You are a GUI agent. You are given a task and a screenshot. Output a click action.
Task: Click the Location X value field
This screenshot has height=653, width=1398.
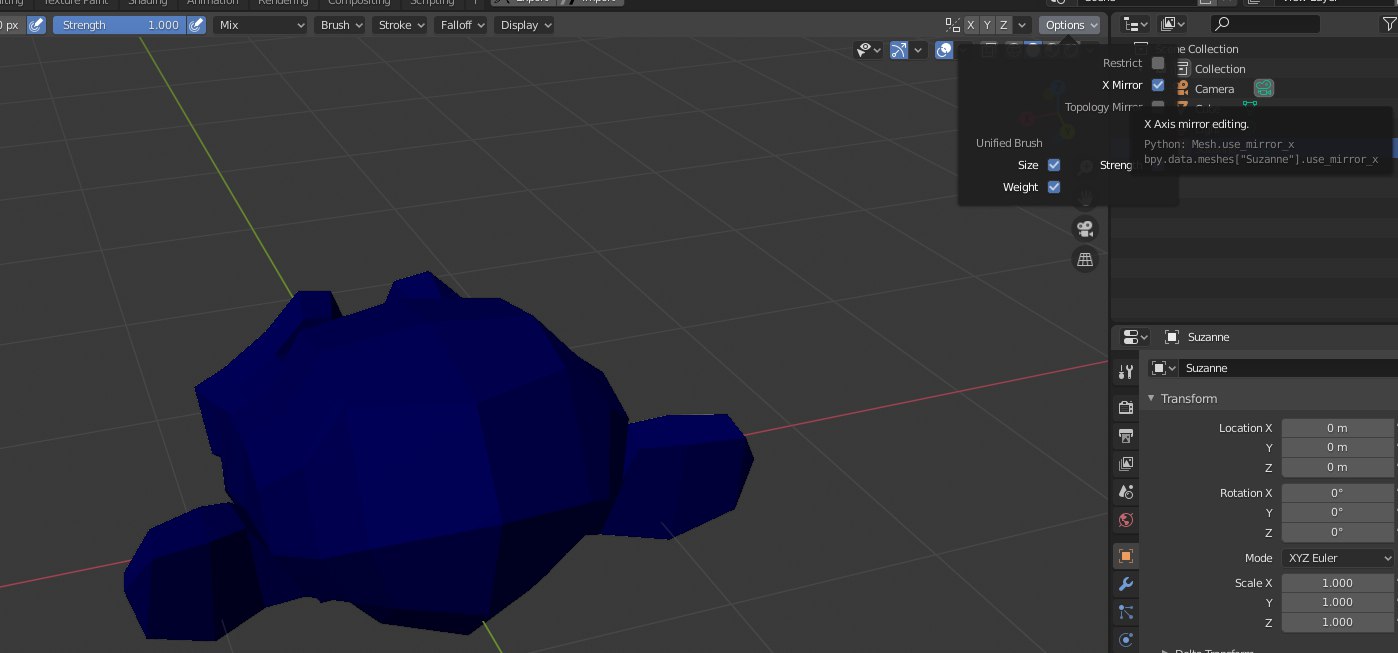(x=1337, y=428)
